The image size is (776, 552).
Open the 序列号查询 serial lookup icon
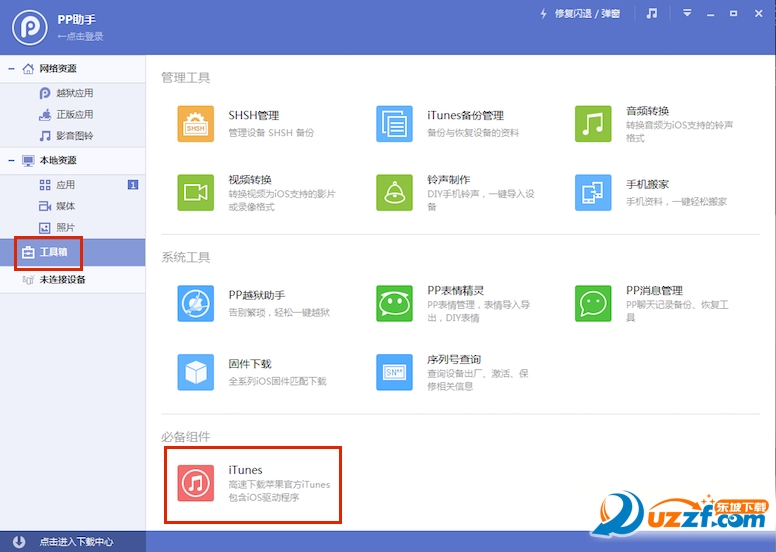(x=394, y=372)
